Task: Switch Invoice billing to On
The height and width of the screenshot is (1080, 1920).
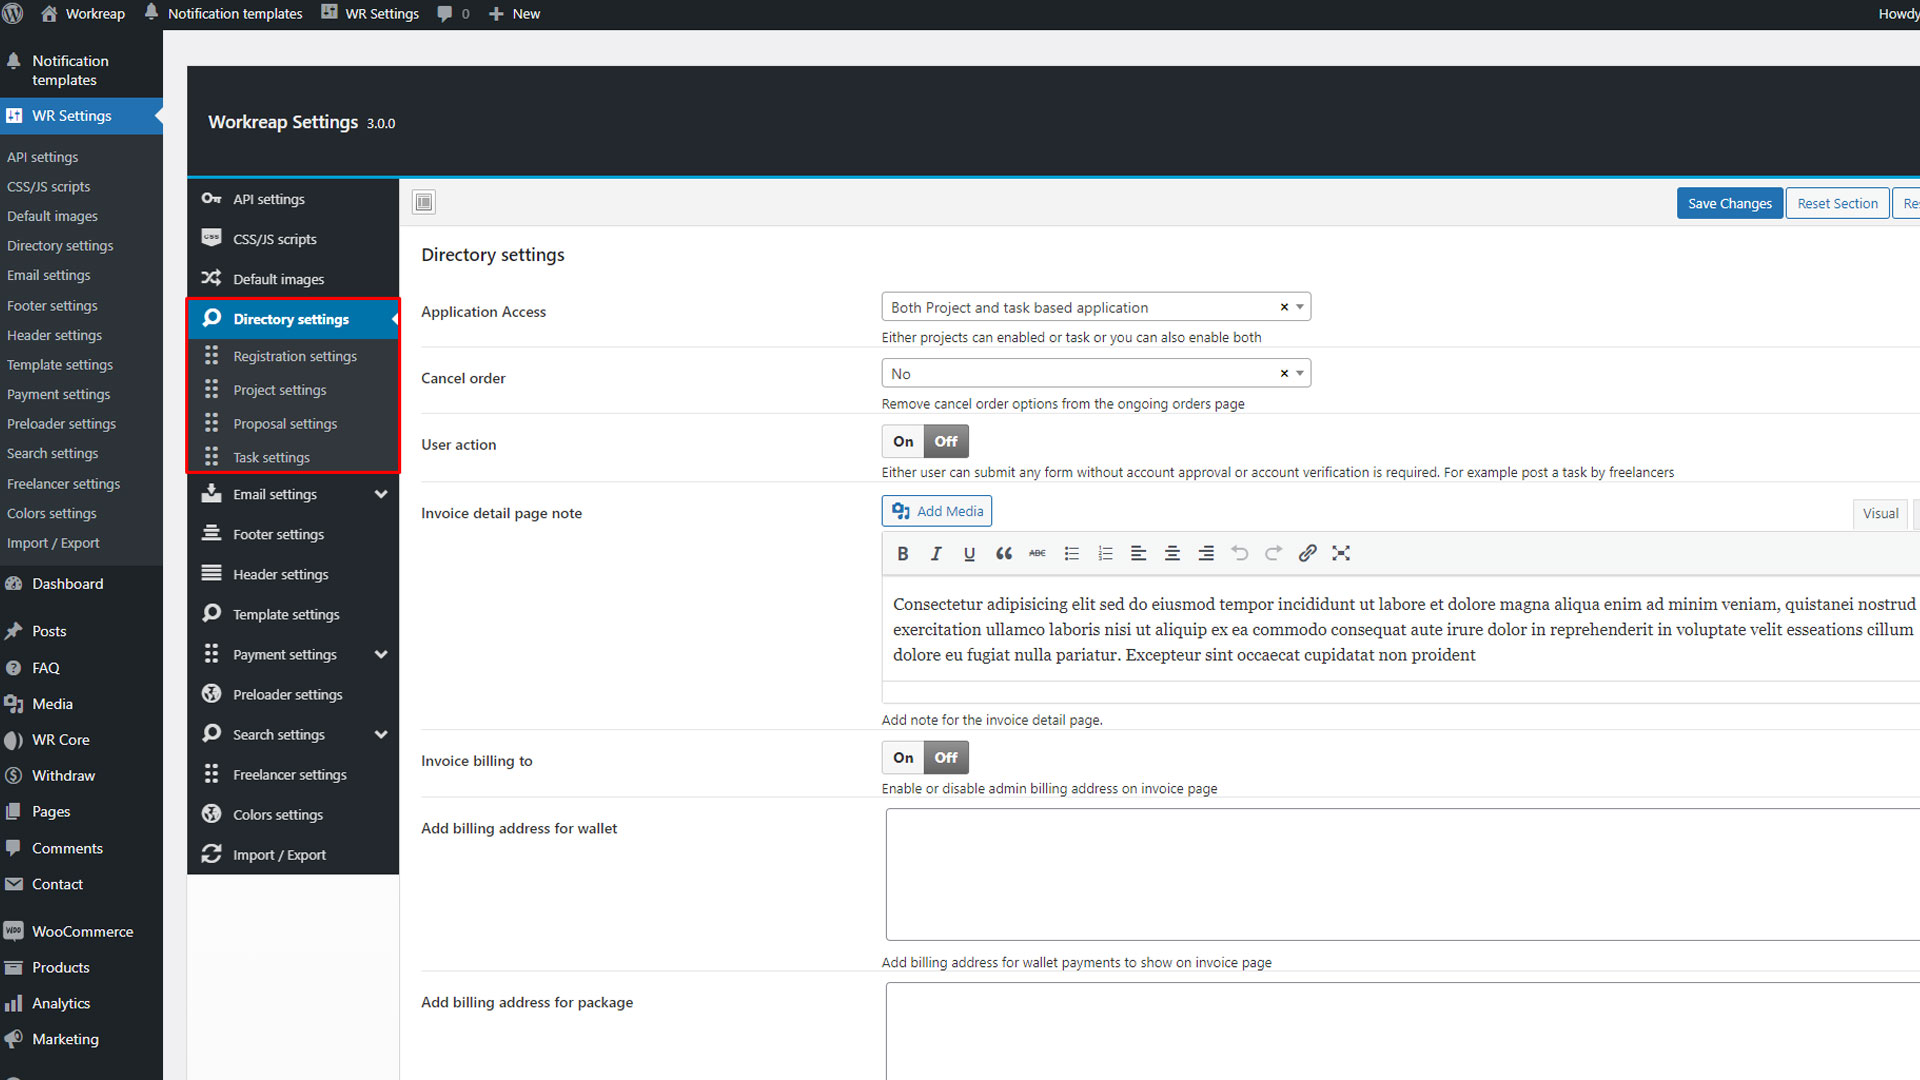Action: point(903,757)
